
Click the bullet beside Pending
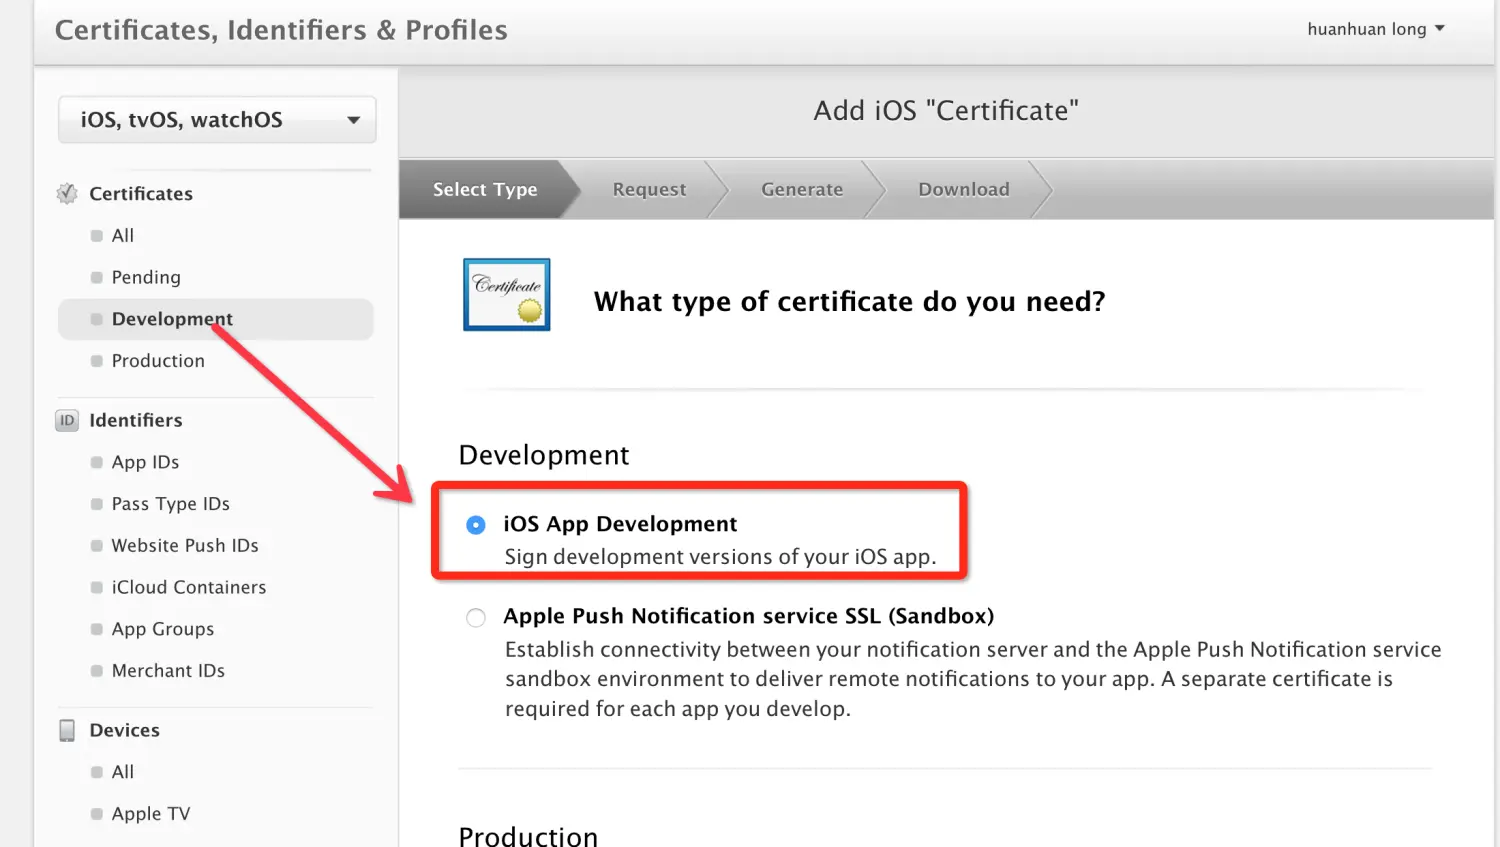[x=97, y=278]
